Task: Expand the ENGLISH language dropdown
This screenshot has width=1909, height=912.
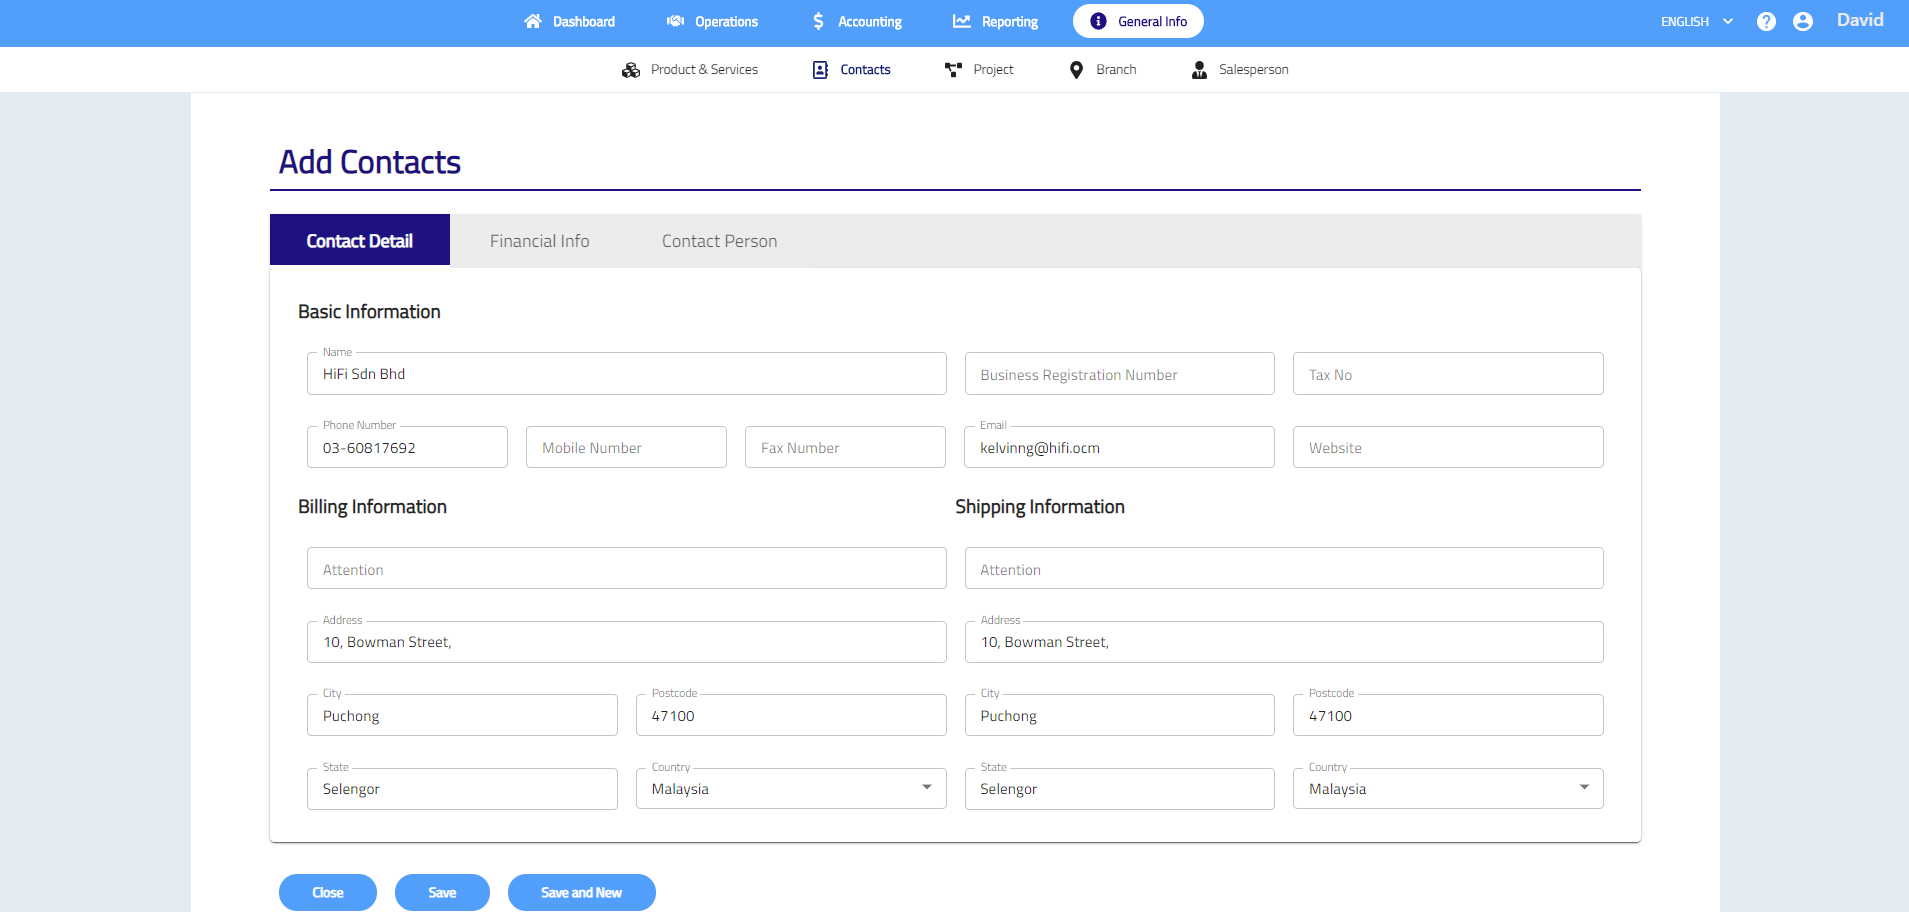Action: 1696,21
